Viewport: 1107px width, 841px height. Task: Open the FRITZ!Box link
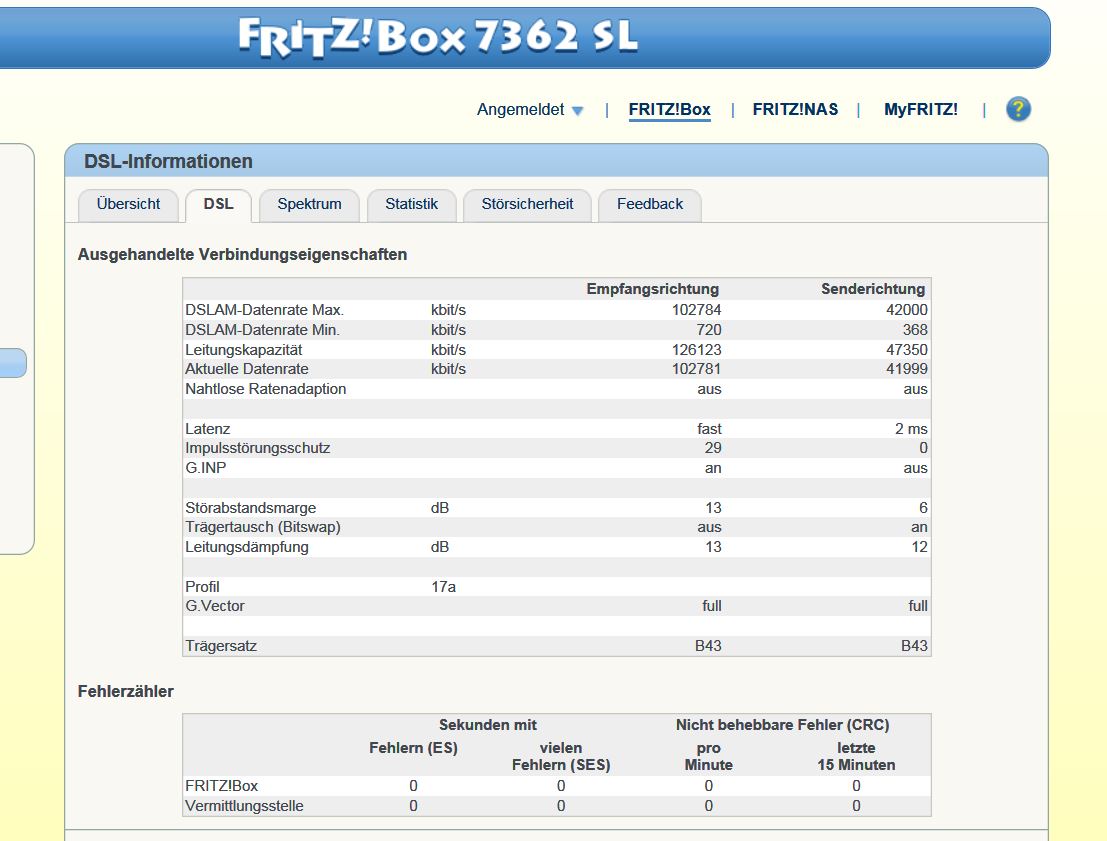(x=669, y=109)
